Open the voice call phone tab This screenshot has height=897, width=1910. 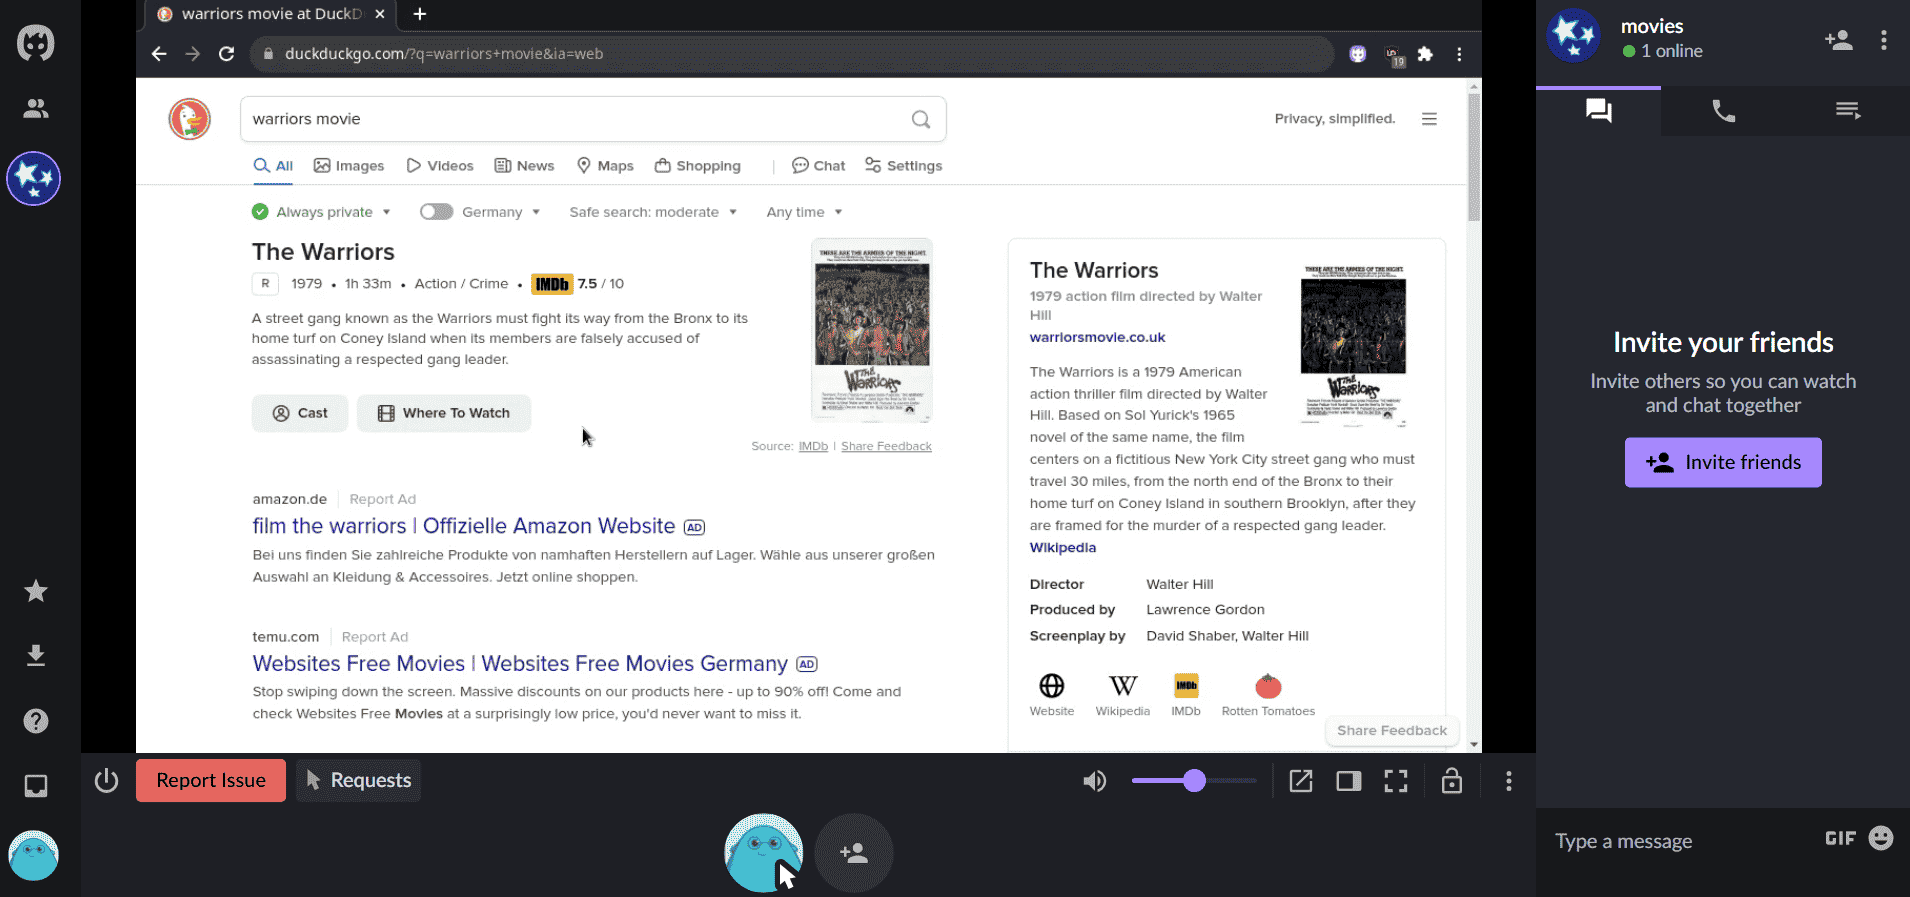[1723, 111]
